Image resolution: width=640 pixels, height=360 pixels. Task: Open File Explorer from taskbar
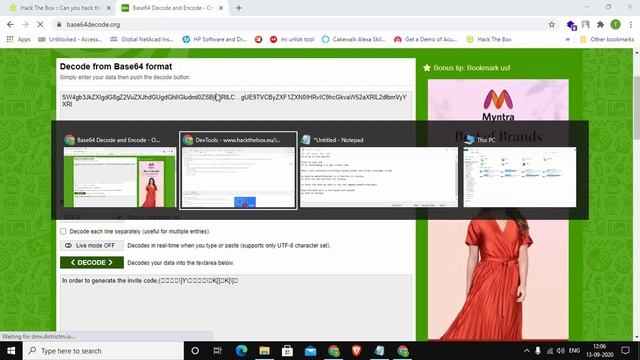point(264,351)
